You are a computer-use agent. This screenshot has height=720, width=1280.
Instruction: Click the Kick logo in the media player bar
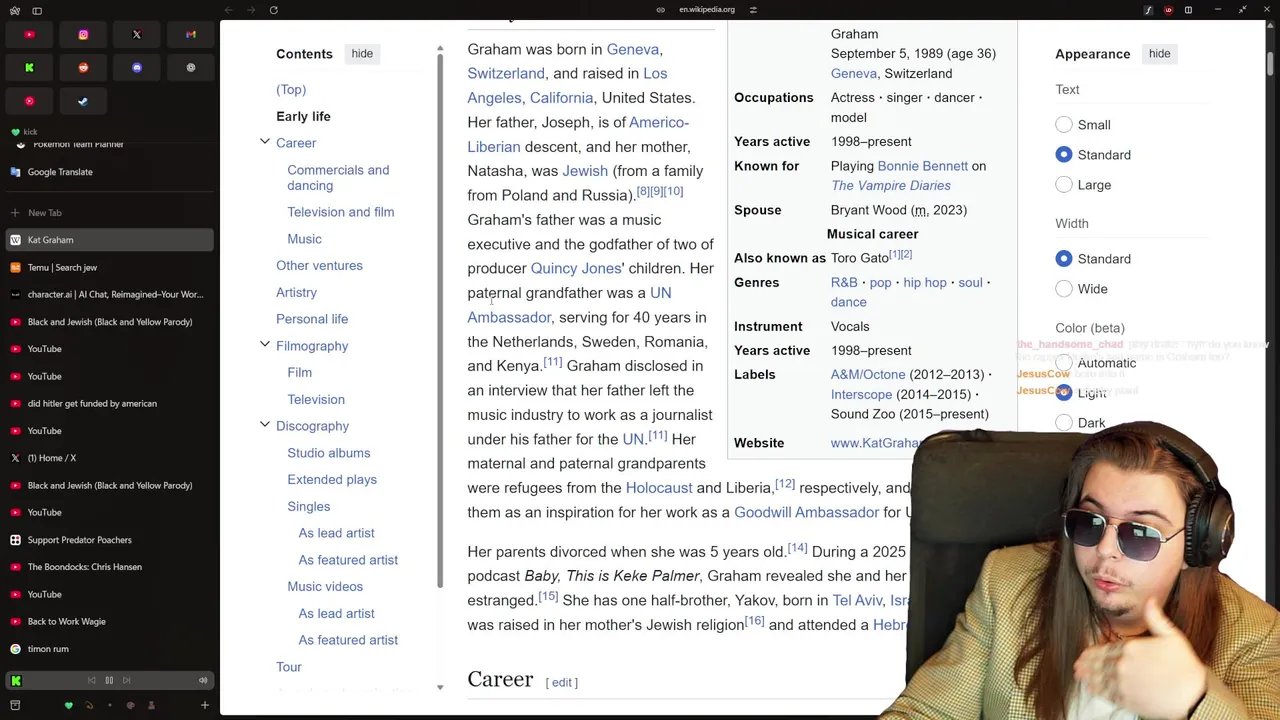tap(16, 680)
